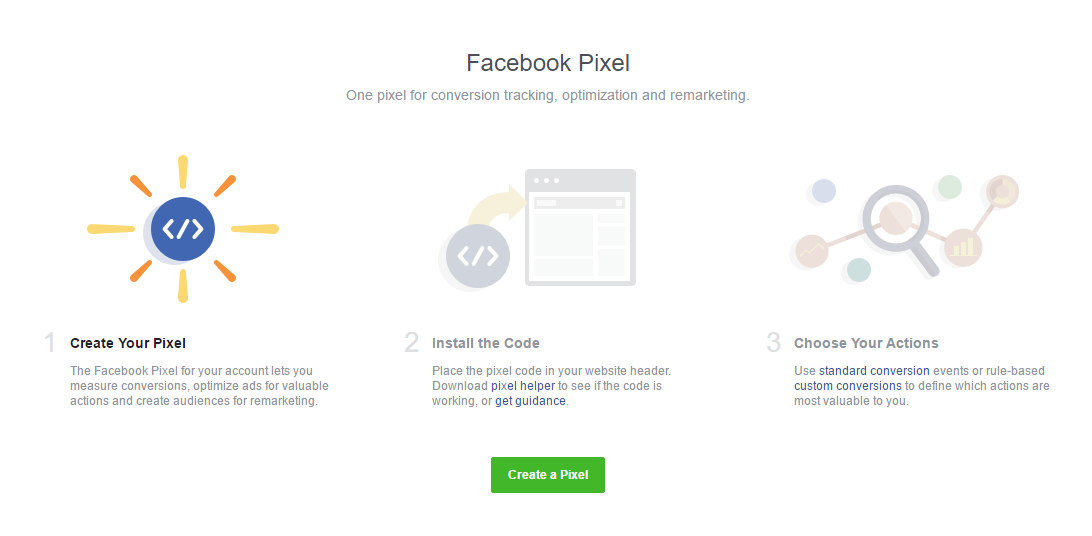1092x536 pixels.
Task: Follow the get guidance link
Action: (530, 401)
